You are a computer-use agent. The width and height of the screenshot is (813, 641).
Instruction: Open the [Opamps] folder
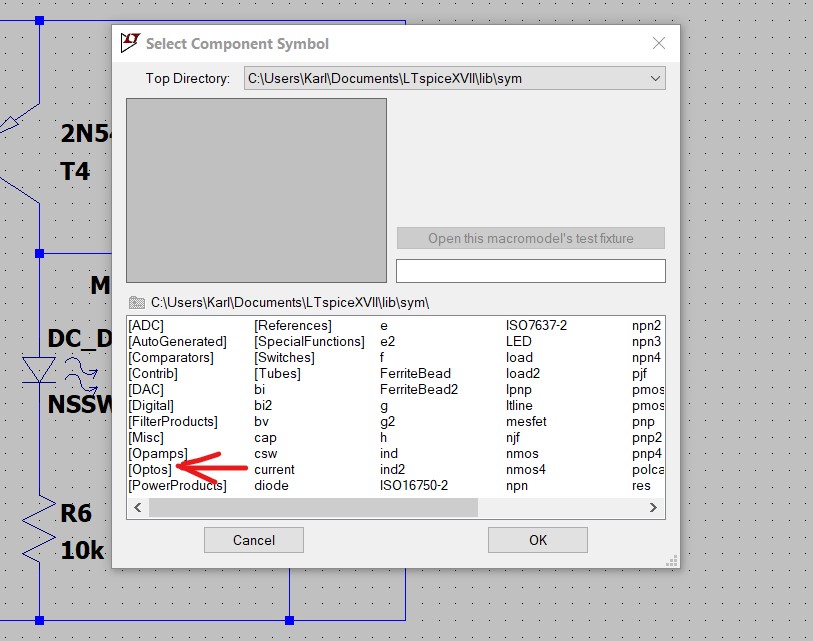pos(158,454)
